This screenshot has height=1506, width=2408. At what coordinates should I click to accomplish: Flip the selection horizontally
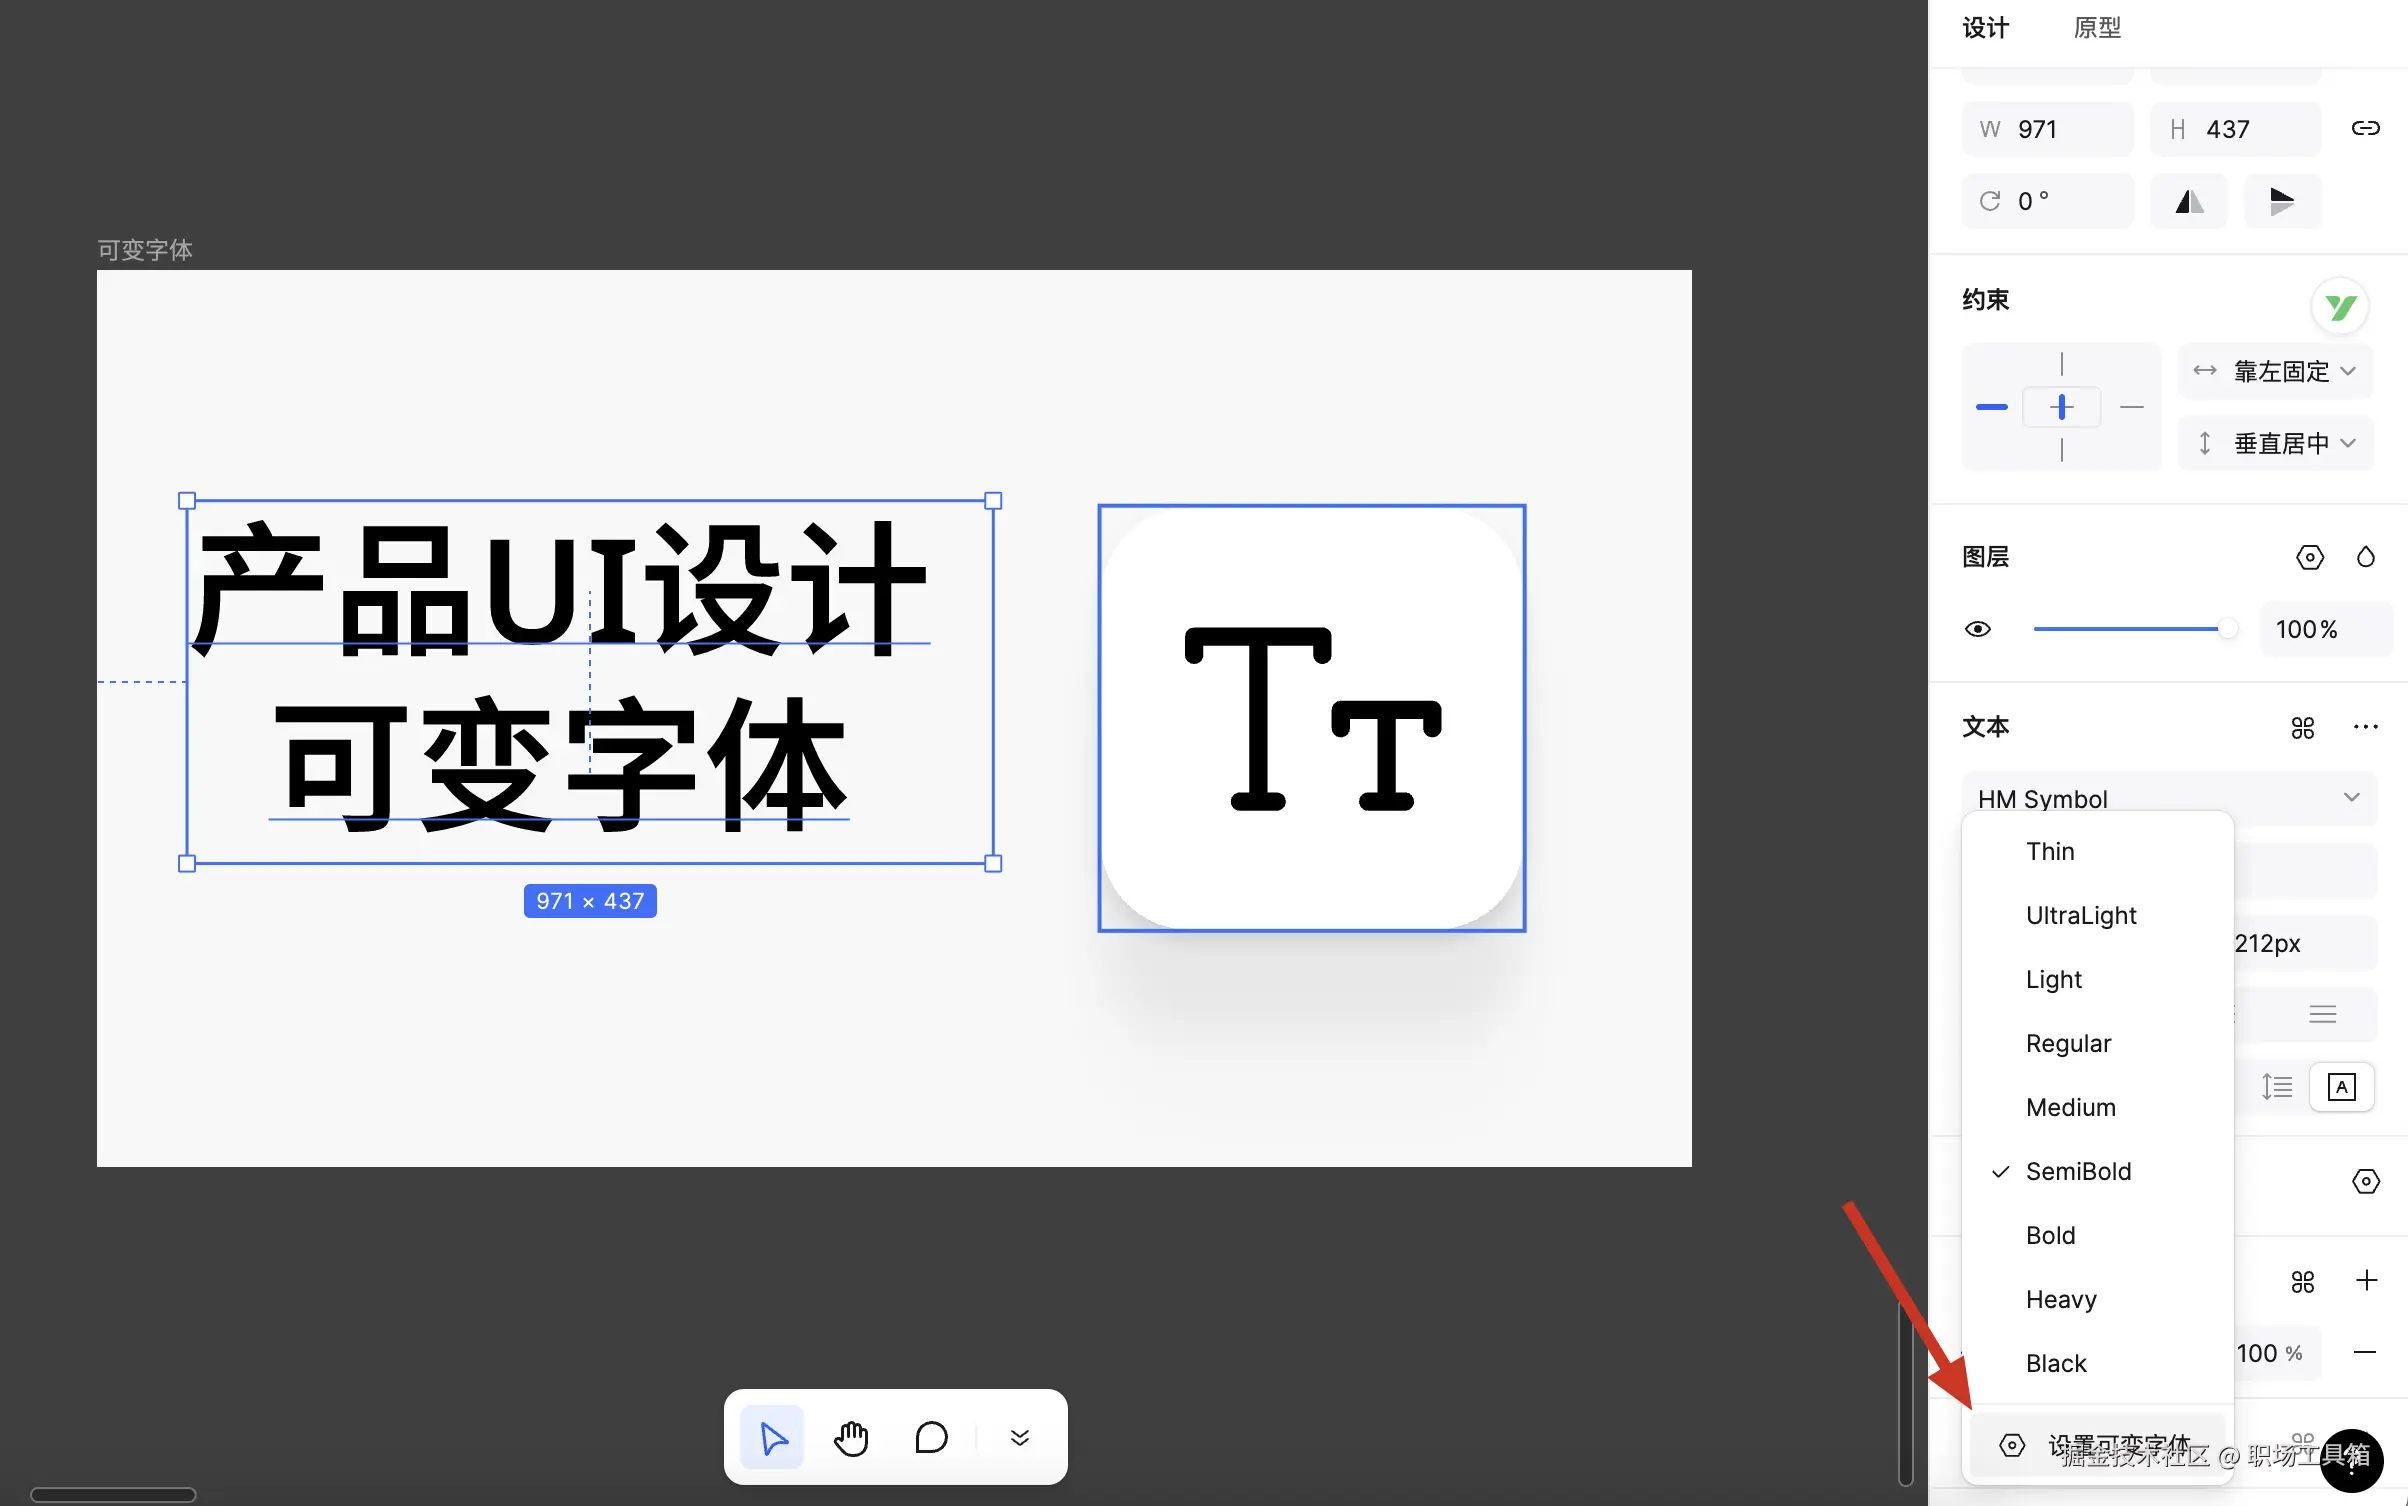2189,202
